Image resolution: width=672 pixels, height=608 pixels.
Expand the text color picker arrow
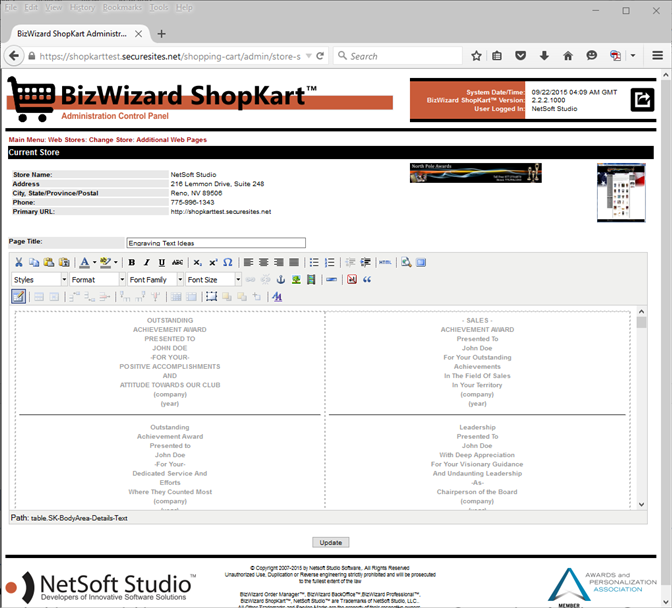(x=94, y=262)
